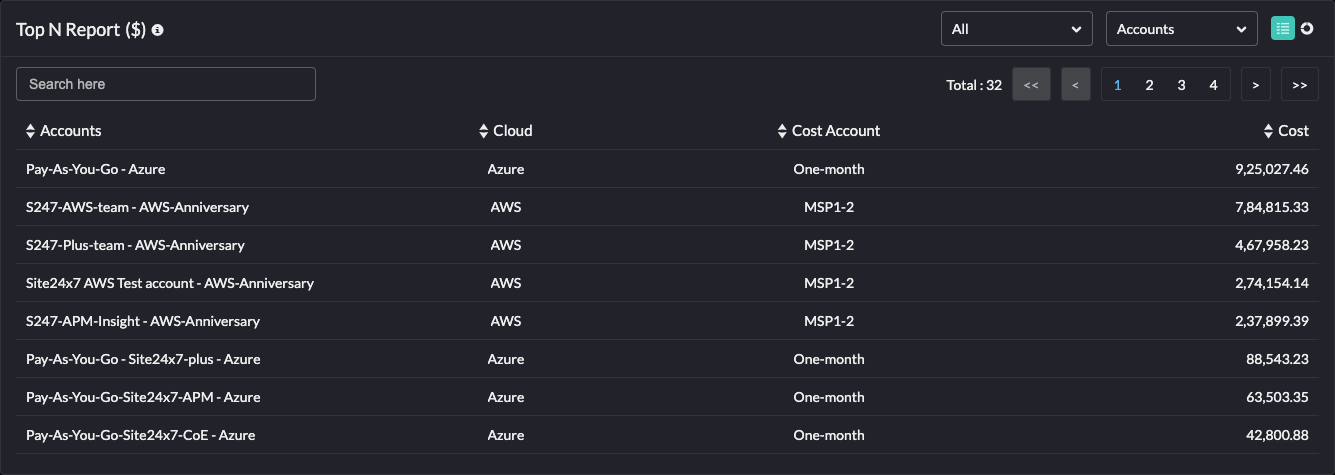Viewport: 1335px width, 475px height.
Task: Jump to last page button
Action: 1299,85
